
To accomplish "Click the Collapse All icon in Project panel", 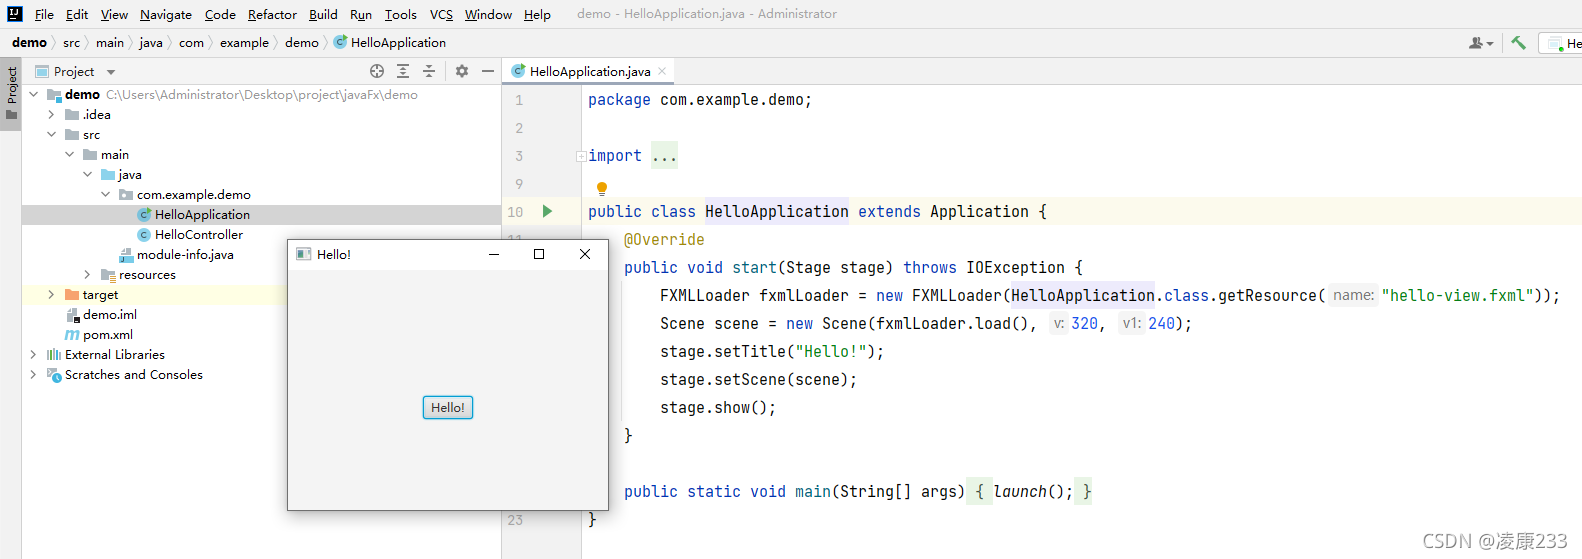I will tap(429, 71).
